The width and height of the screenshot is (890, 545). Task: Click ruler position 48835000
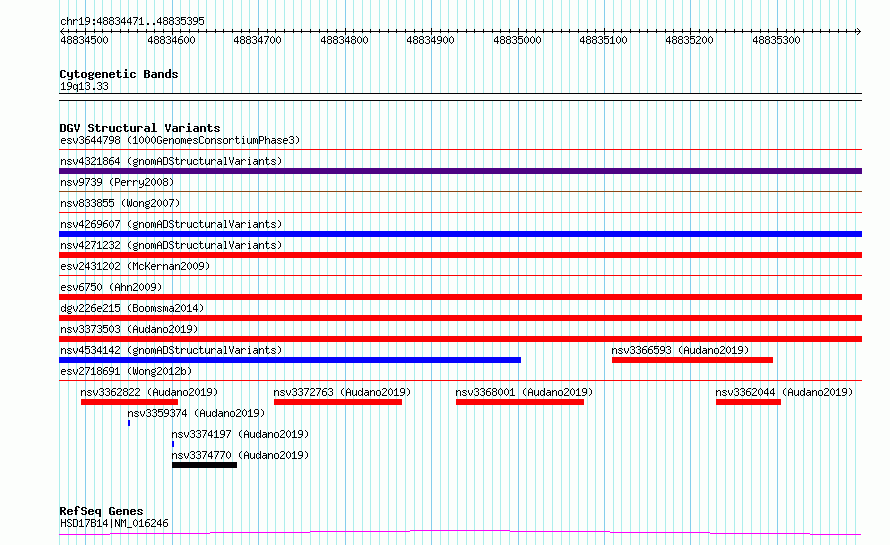pos(518,40)
